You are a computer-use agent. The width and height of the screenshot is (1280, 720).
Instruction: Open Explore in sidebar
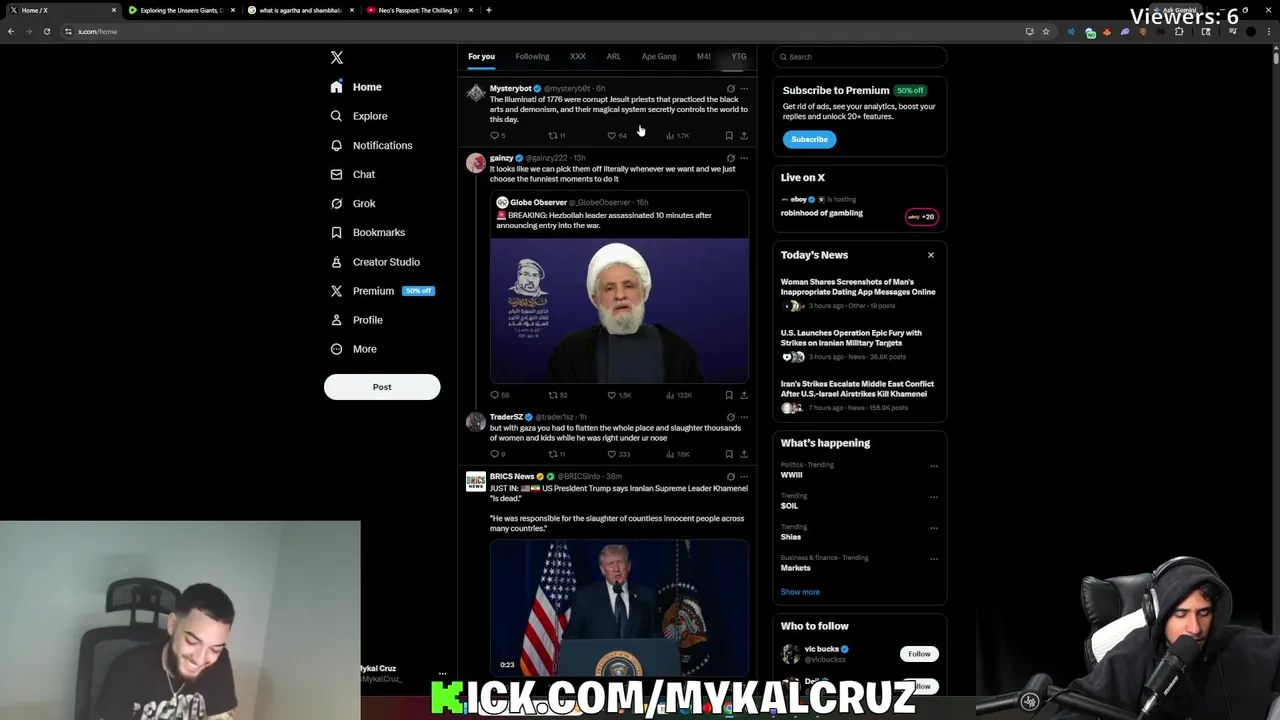click(359, 116)
